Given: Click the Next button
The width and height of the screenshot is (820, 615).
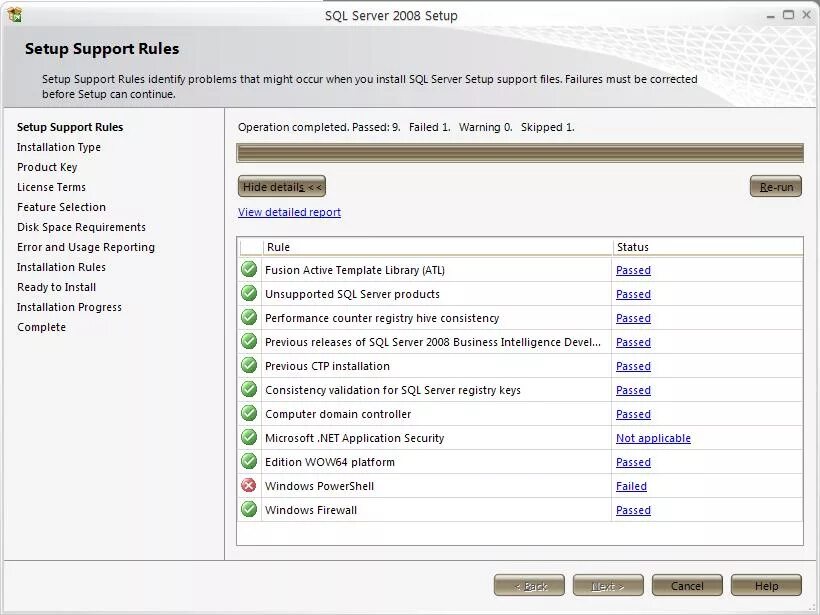Looking at the screenshot, I should tap(608, 585).
